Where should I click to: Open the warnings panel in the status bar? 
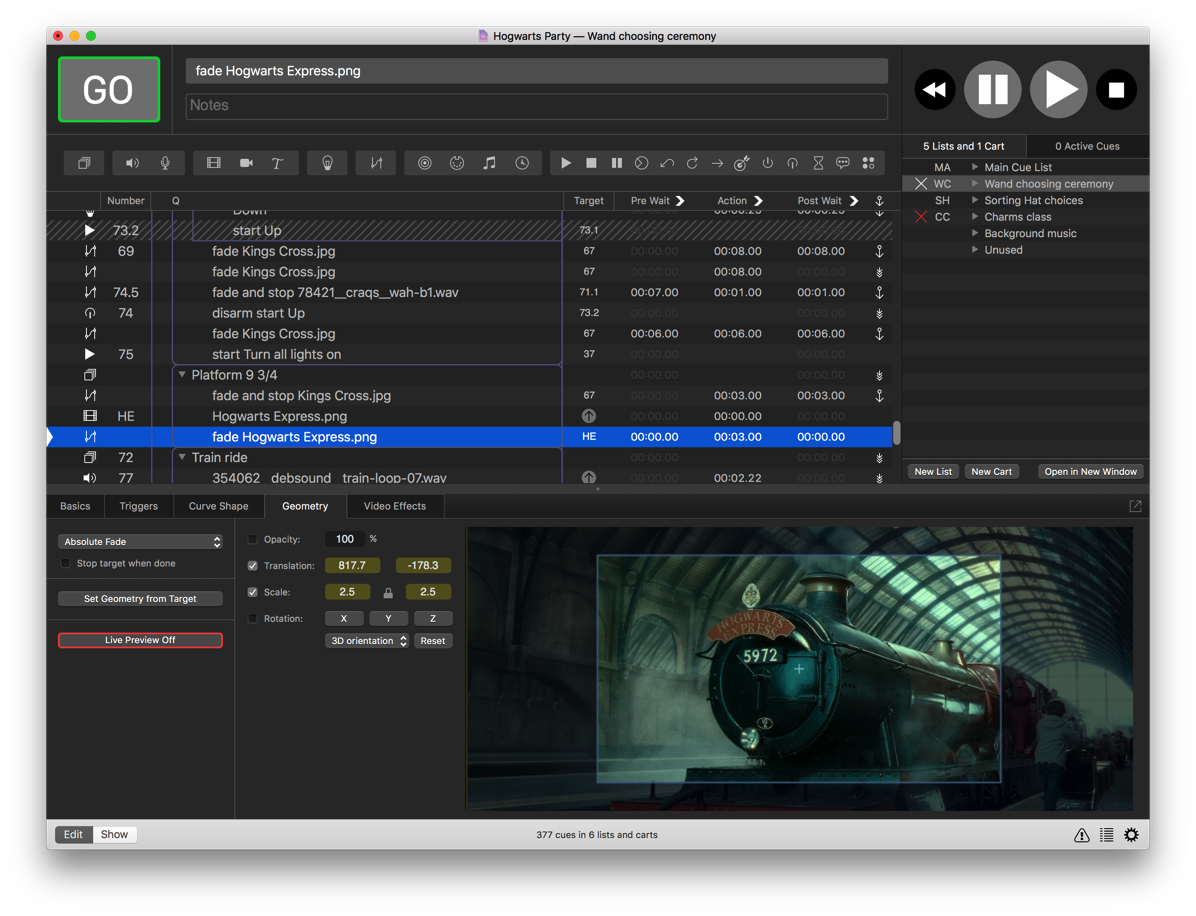[1082, 835]
